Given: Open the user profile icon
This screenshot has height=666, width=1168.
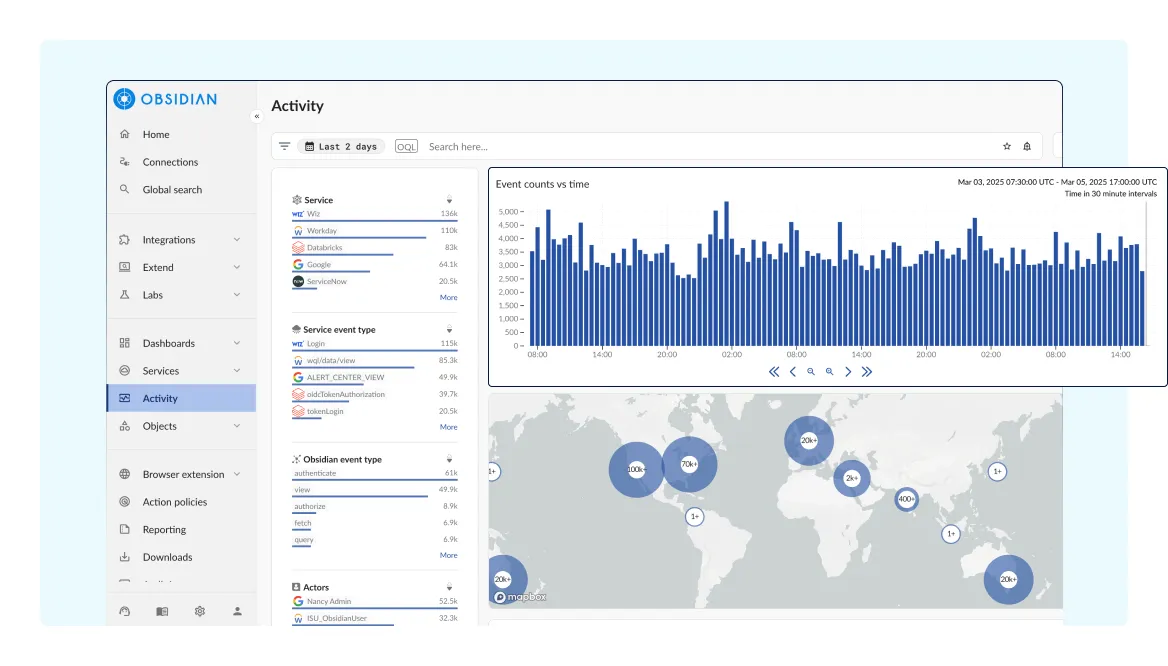Looking at the screenshot, I should (237, 612).
